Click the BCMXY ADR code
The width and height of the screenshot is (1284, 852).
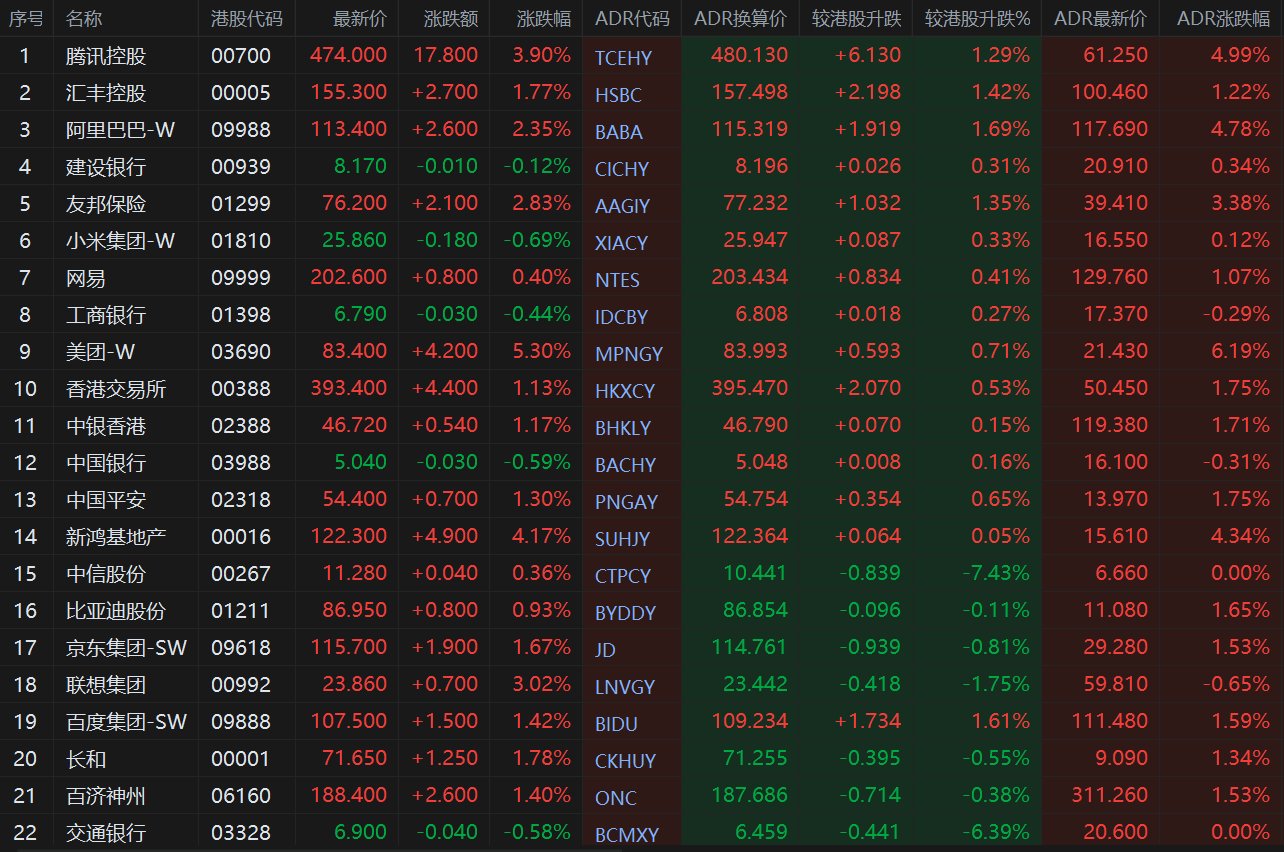pos(627,835)
